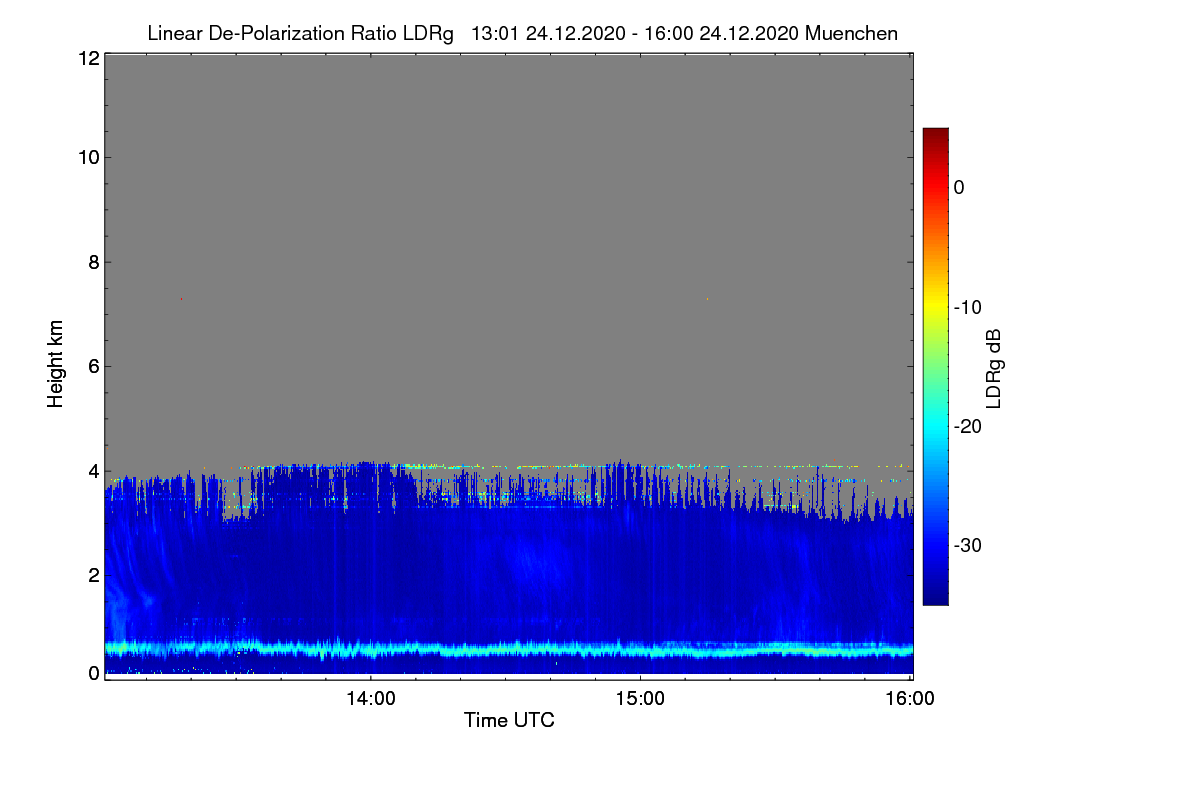Screen dimensions: 1200x800
Task: Click the height axis label '2'
Action: 93,574
